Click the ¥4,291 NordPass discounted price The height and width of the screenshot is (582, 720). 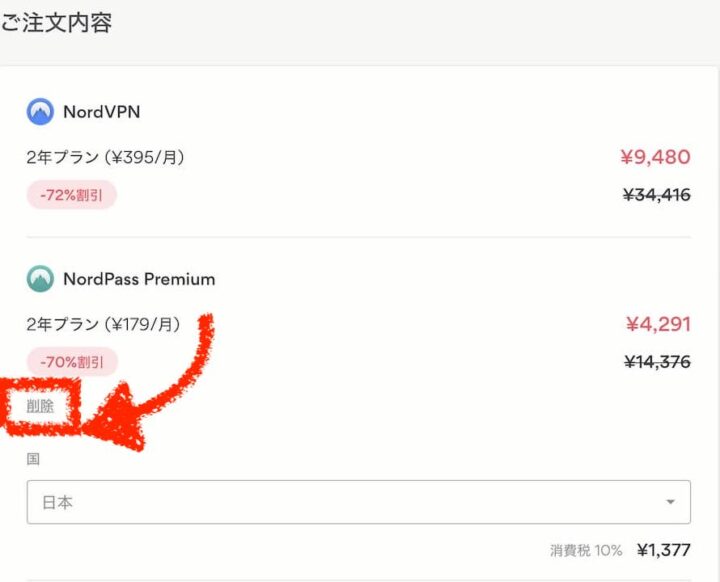click(x=658, y=324)
